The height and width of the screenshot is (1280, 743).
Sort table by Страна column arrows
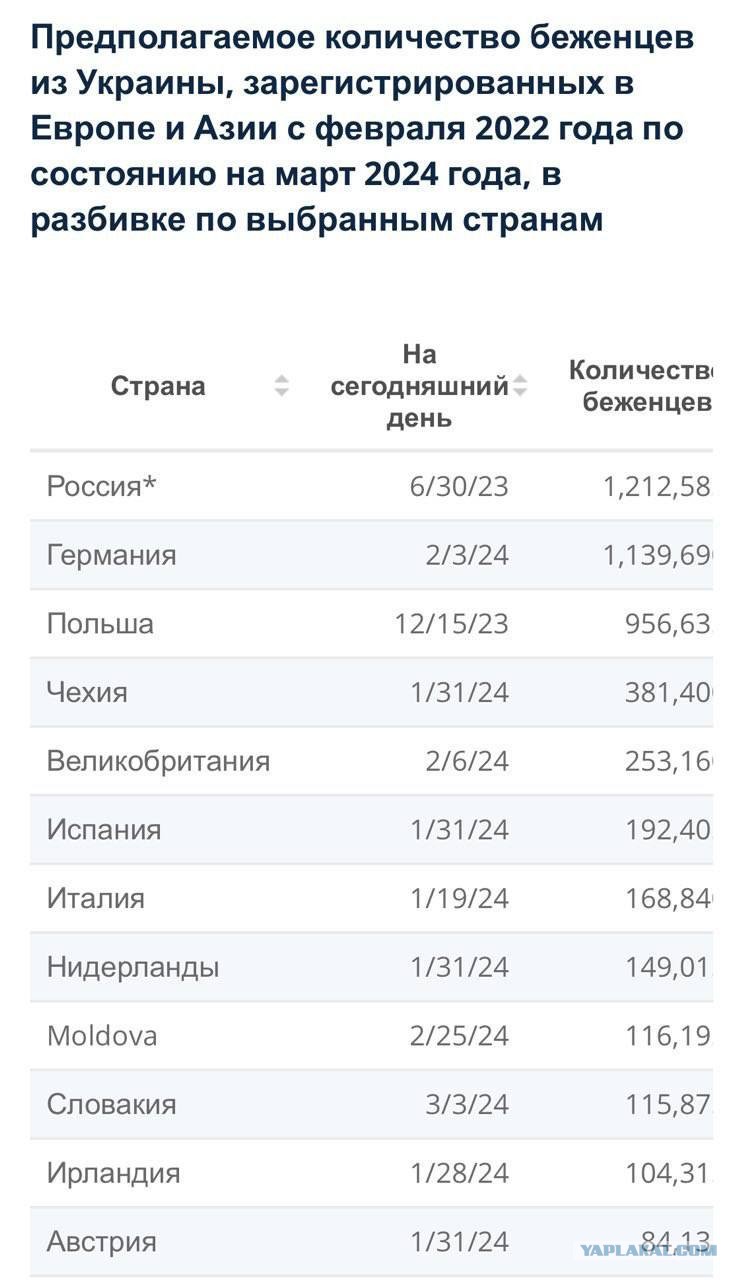[x=282, y=386]
